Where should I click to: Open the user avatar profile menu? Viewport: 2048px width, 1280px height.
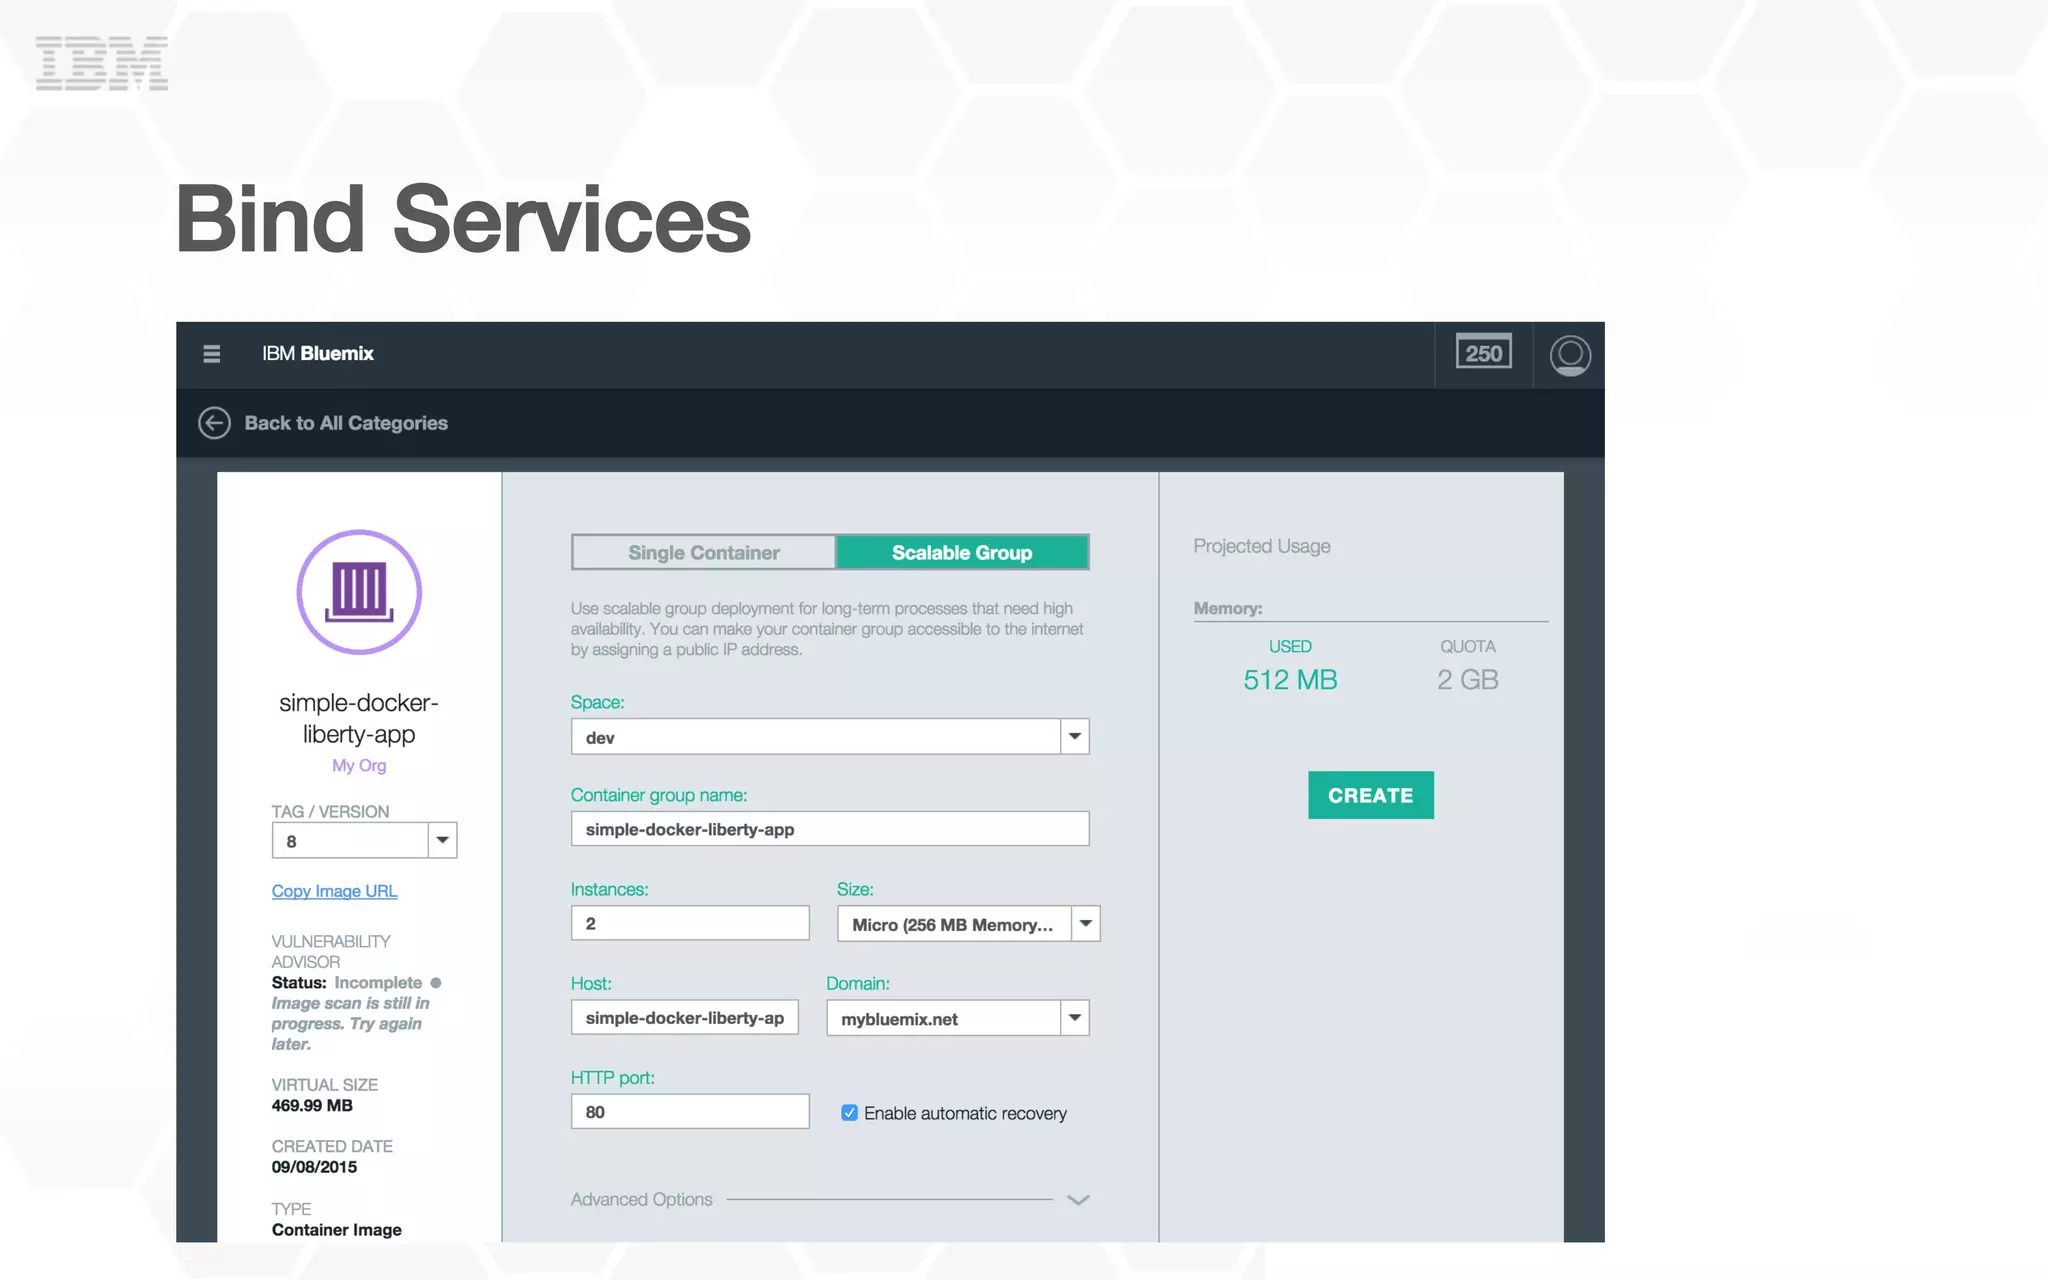pos(1570,355)
